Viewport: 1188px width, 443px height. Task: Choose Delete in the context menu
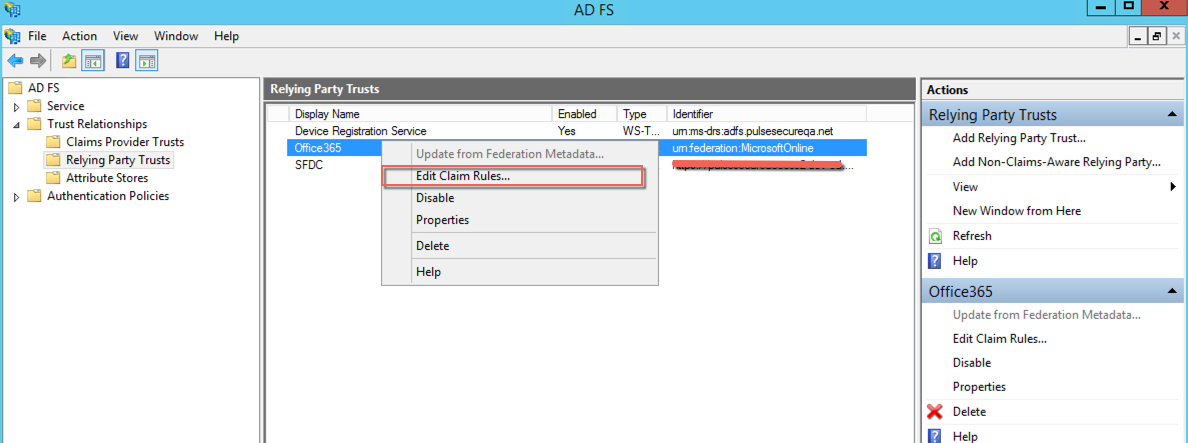click(519, 246)
